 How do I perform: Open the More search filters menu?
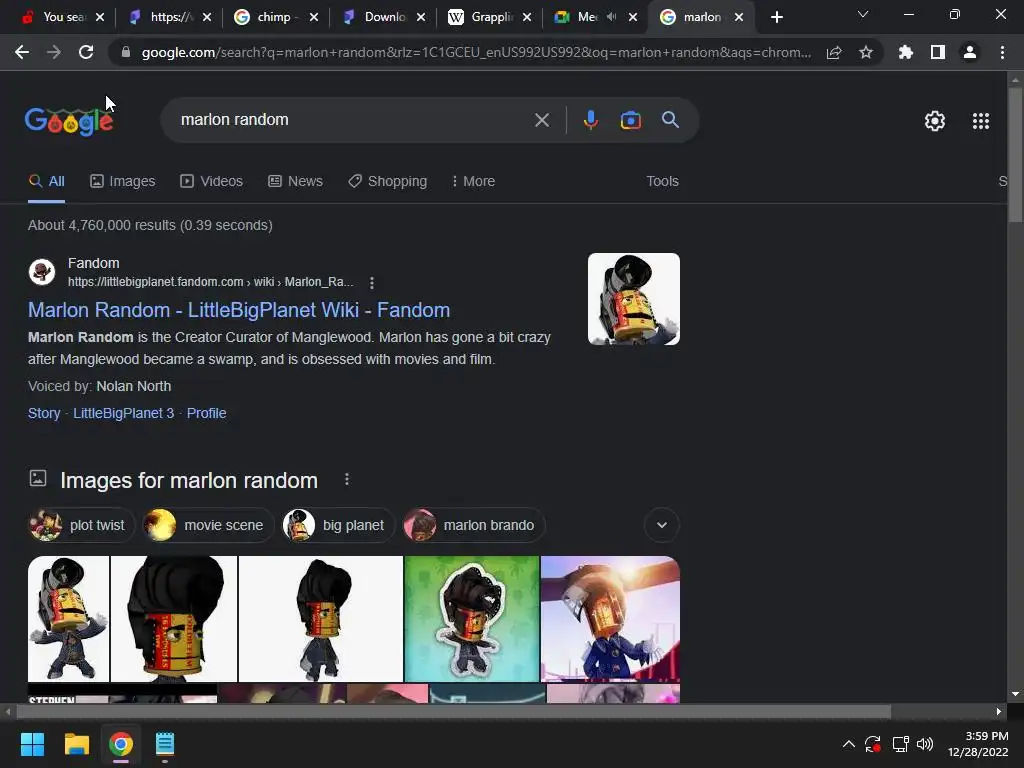(x=473, y=182)
